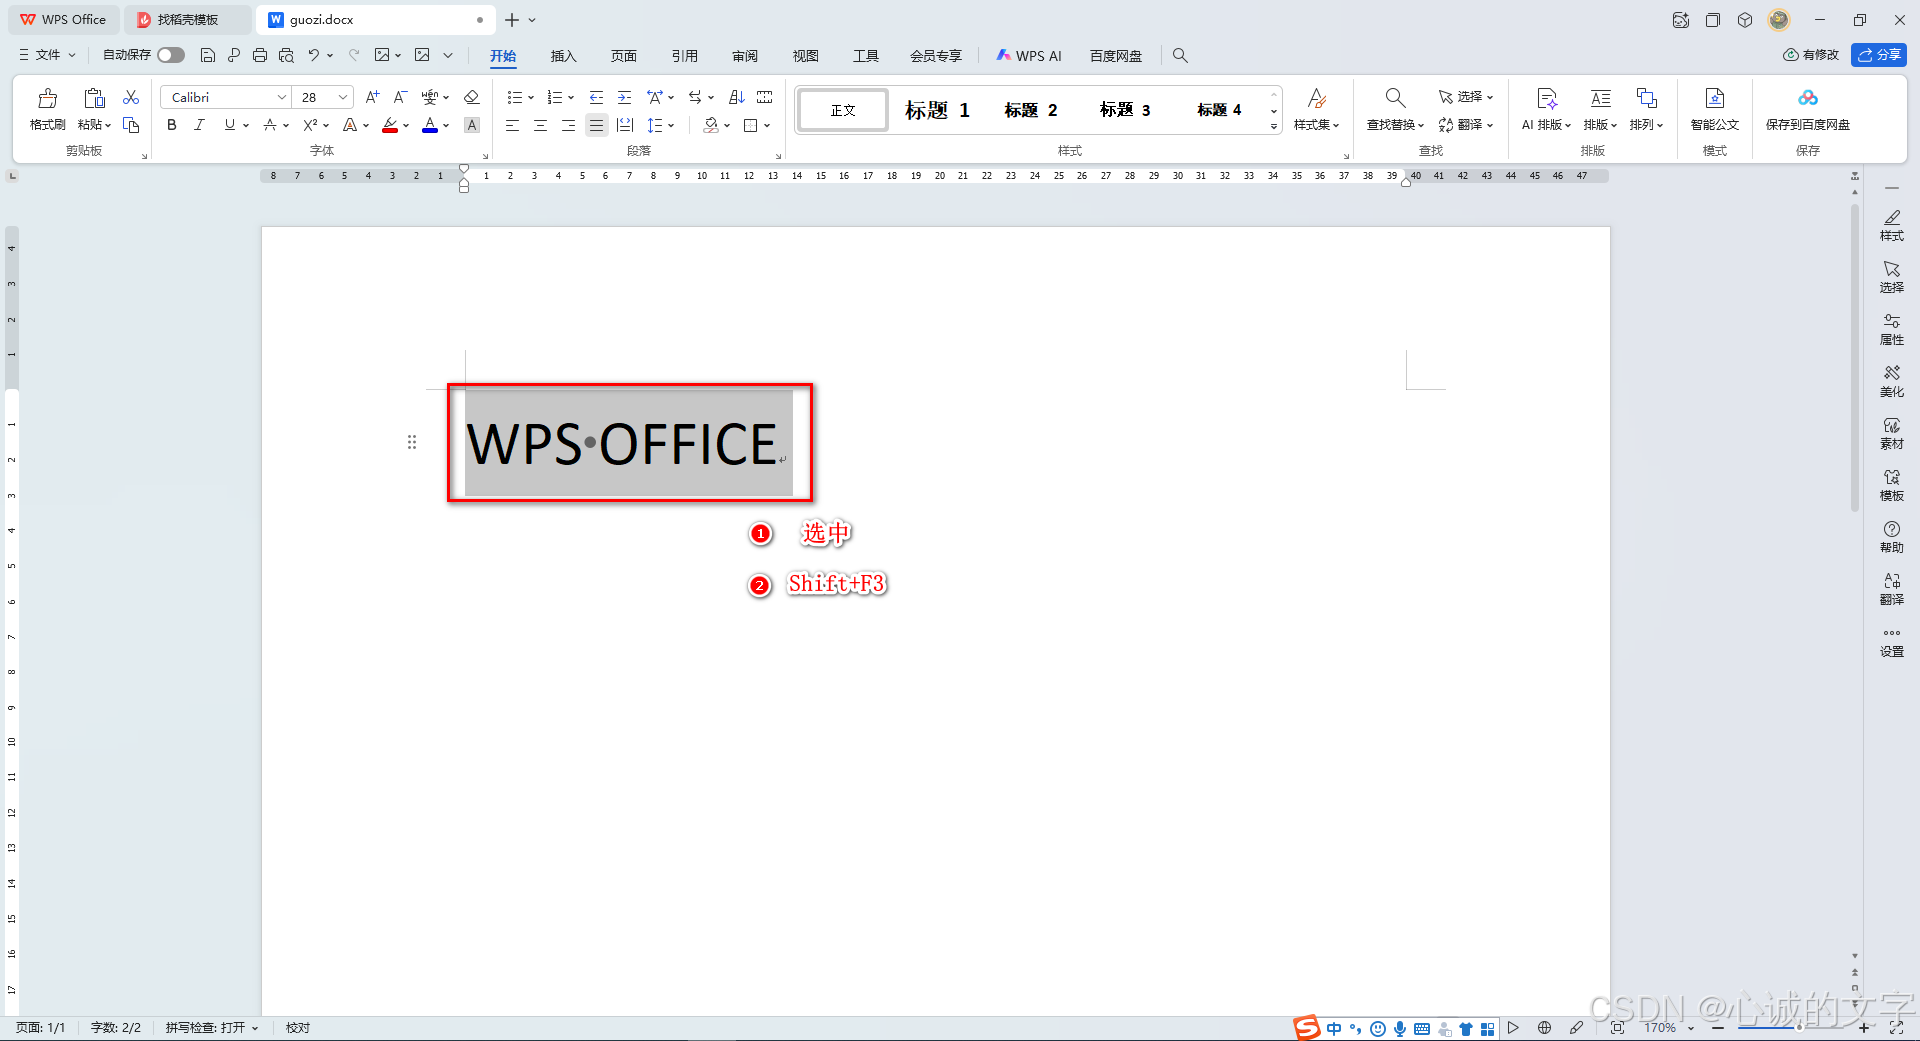Switch to the 审阅 ribbon tab
This screenshot has height=1041, width=1920.
click(744, 56)
